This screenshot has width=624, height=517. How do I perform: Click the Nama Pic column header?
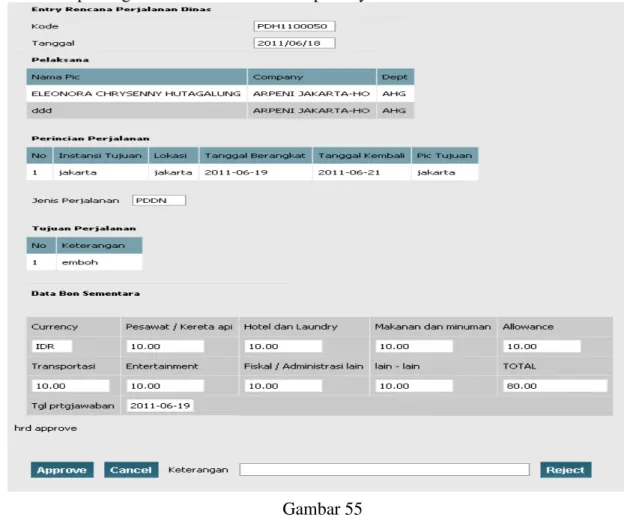click(x=136, y=77)
